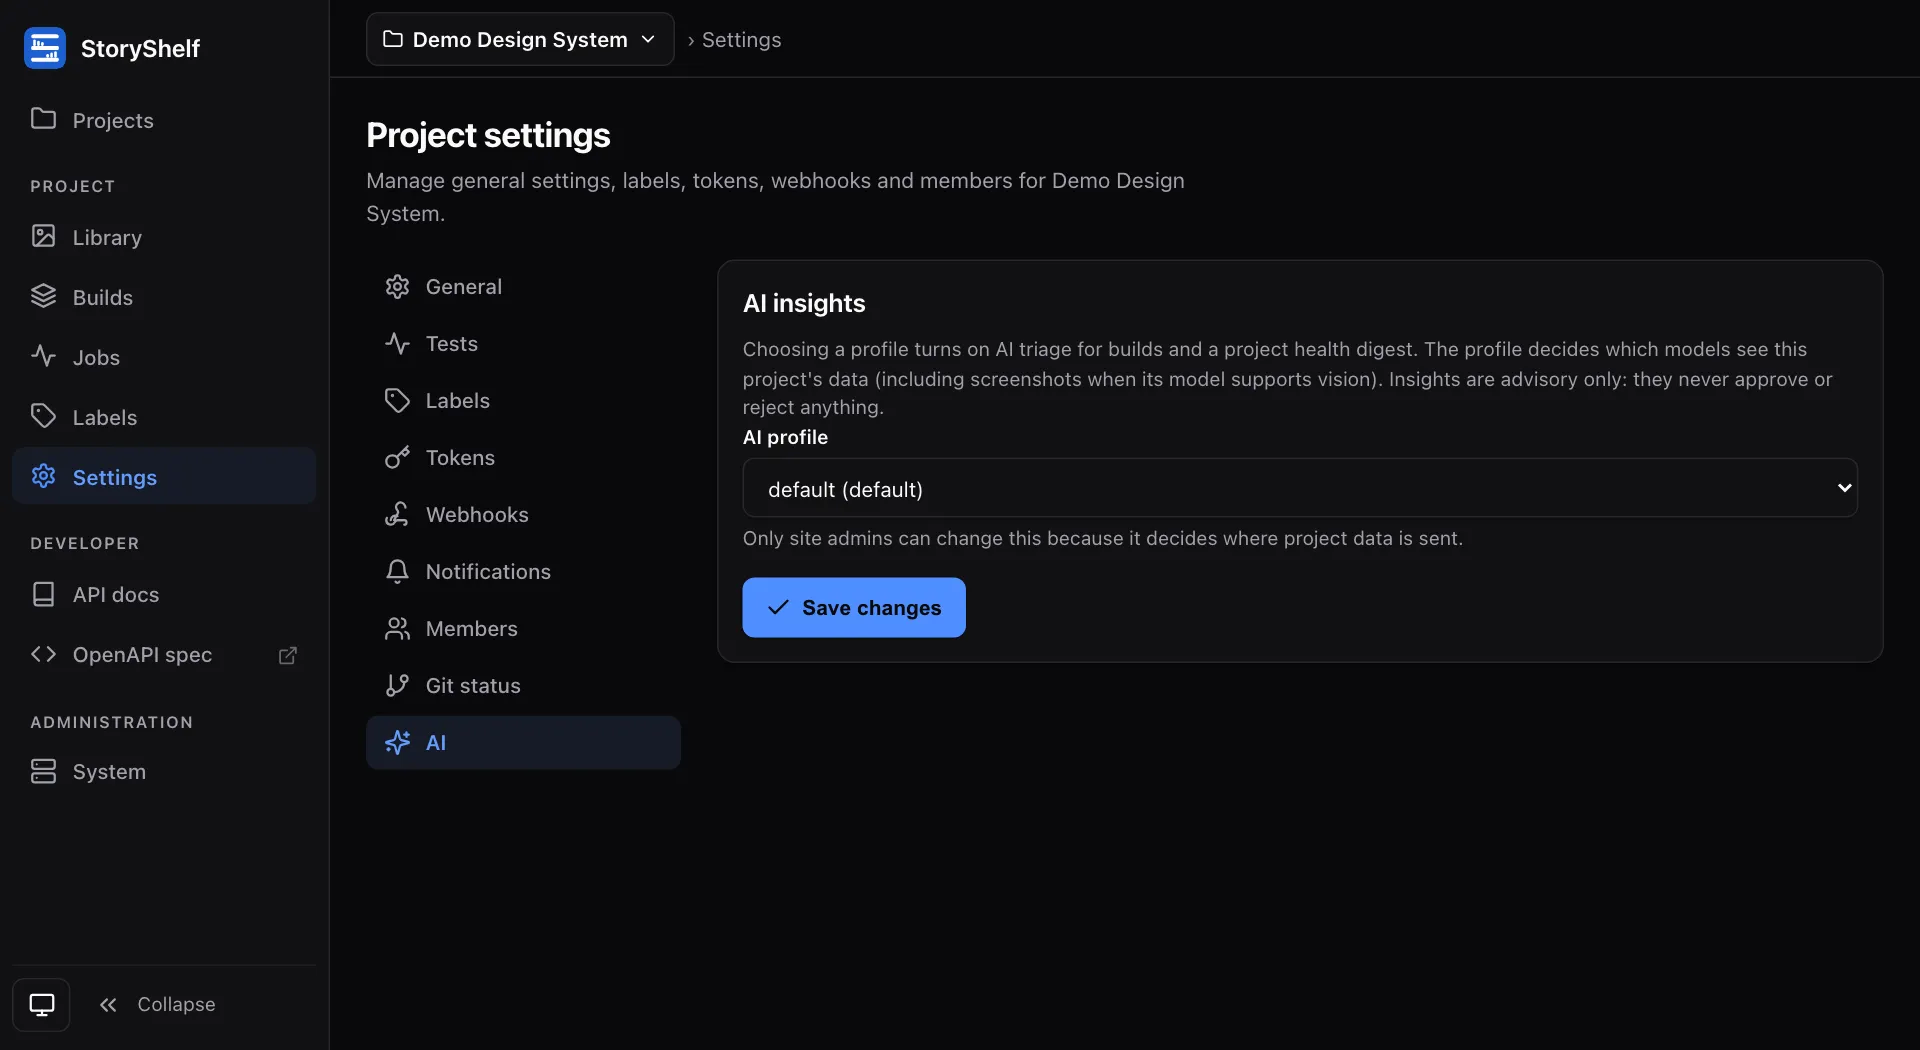Switch to the Members settings tab
Viewport: 1920px width, 1050px height.
(x=523, y=628)
